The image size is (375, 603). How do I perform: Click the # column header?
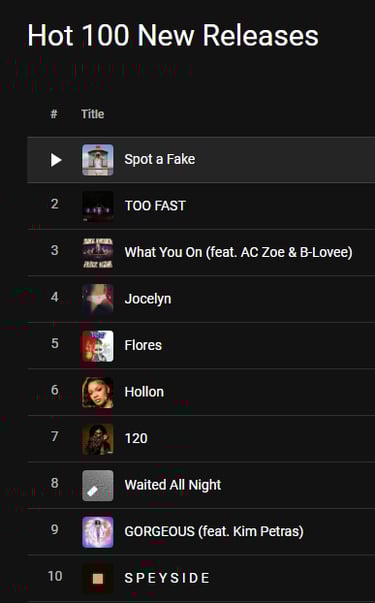coord(54,114)
